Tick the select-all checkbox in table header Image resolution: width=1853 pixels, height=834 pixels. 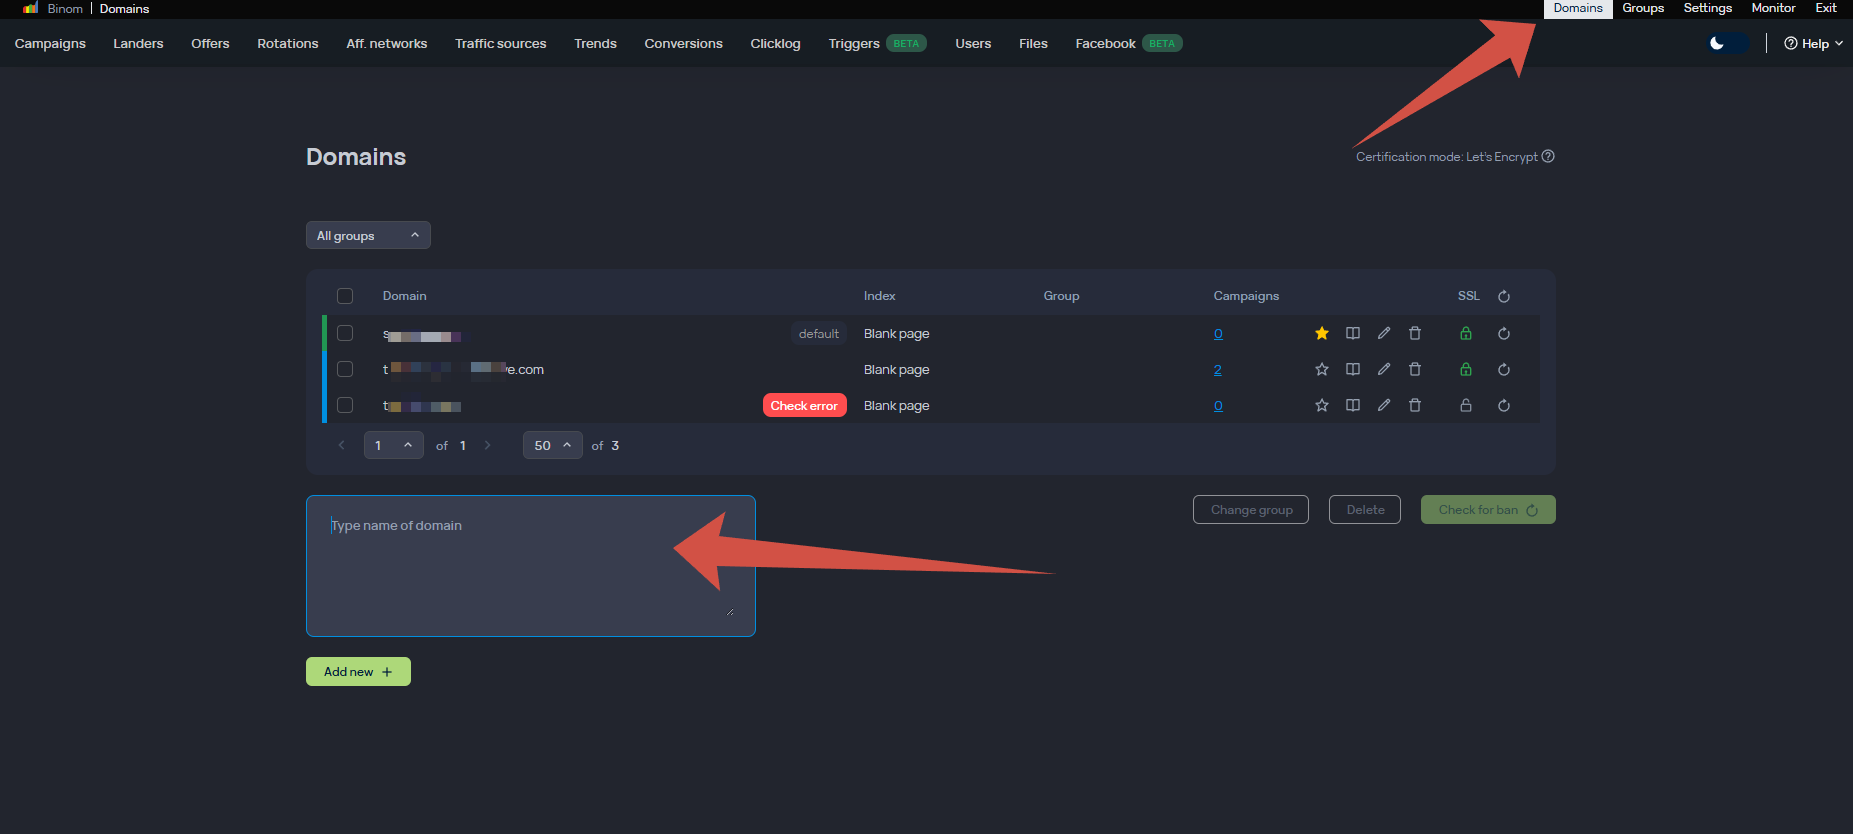[345, 296]
